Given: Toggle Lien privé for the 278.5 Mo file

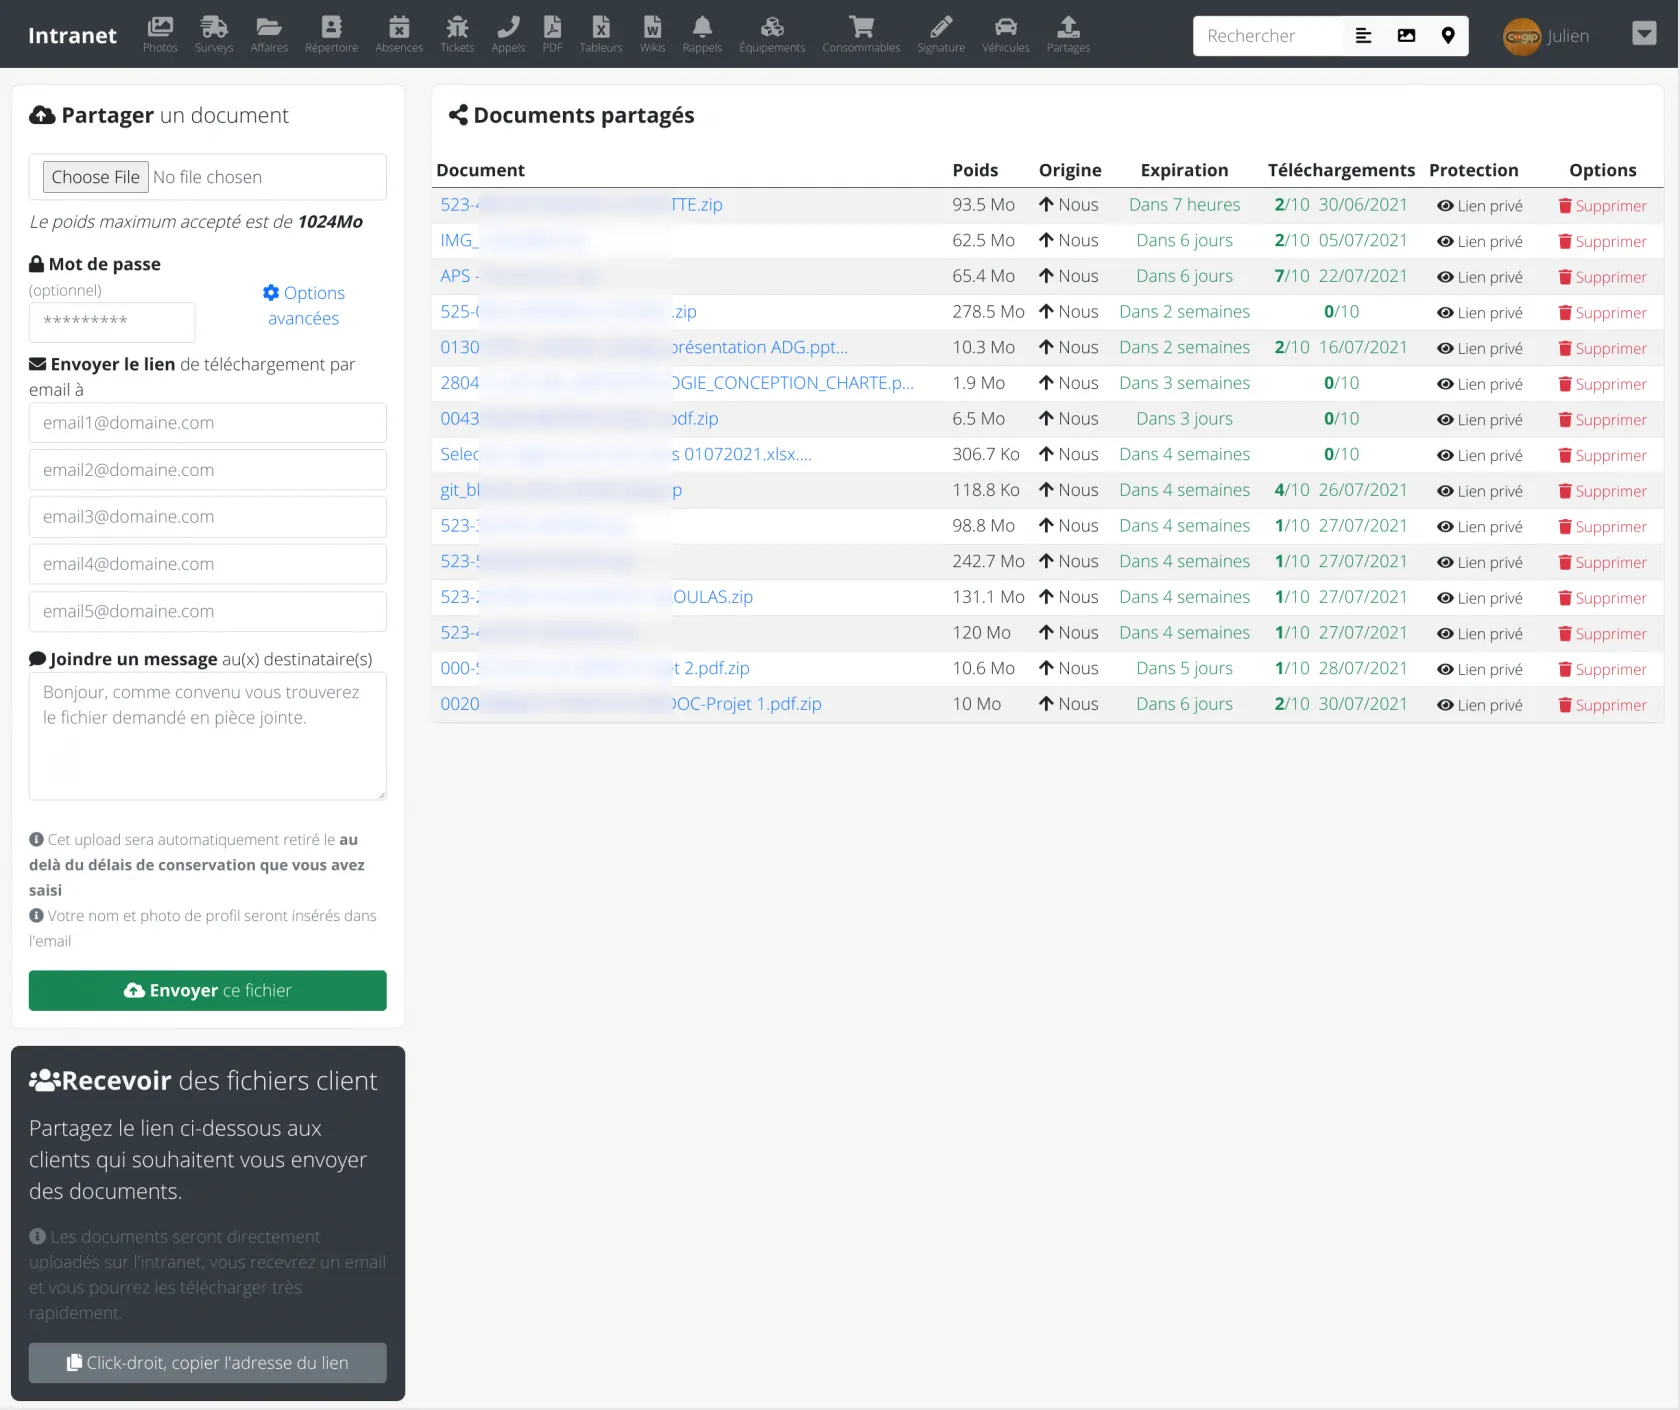Looking at the screenshot, I should click(x=1480, y=313).
